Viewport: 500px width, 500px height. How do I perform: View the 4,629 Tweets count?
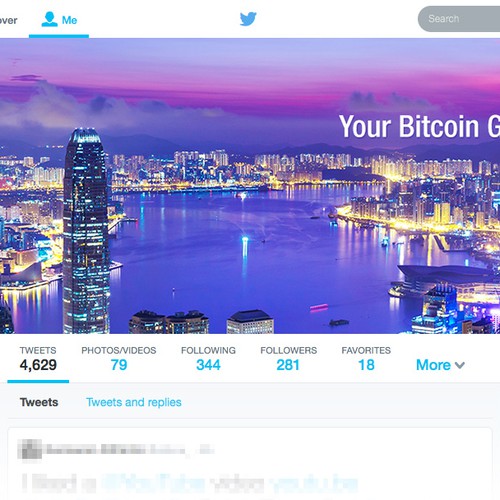click(x=38, y=359)
